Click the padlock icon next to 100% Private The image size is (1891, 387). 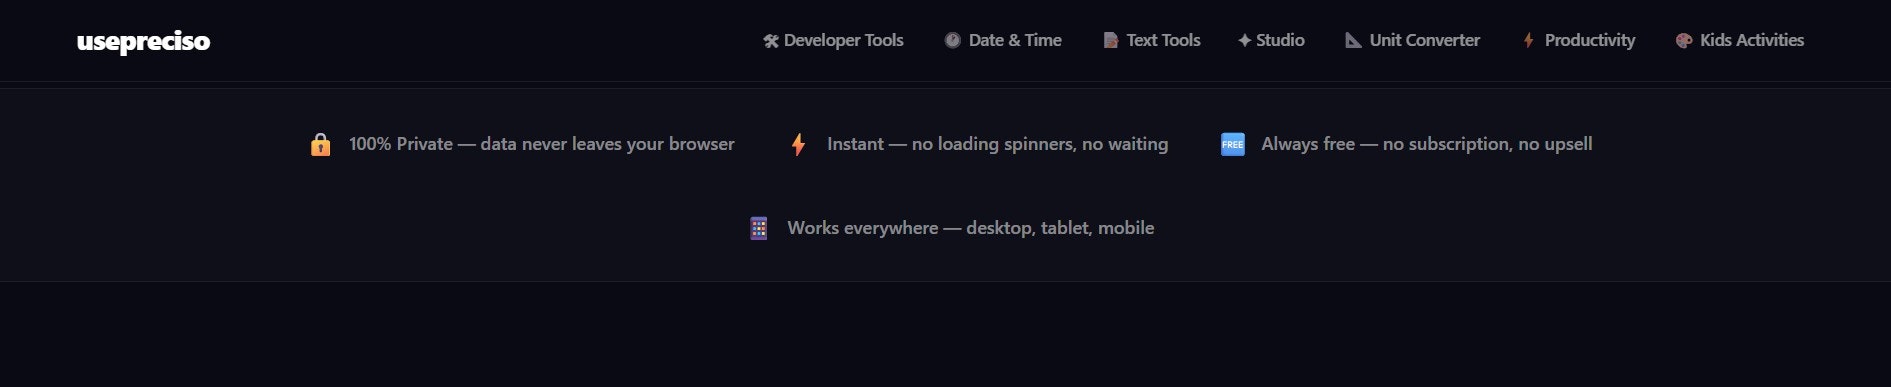pos(320,144)
